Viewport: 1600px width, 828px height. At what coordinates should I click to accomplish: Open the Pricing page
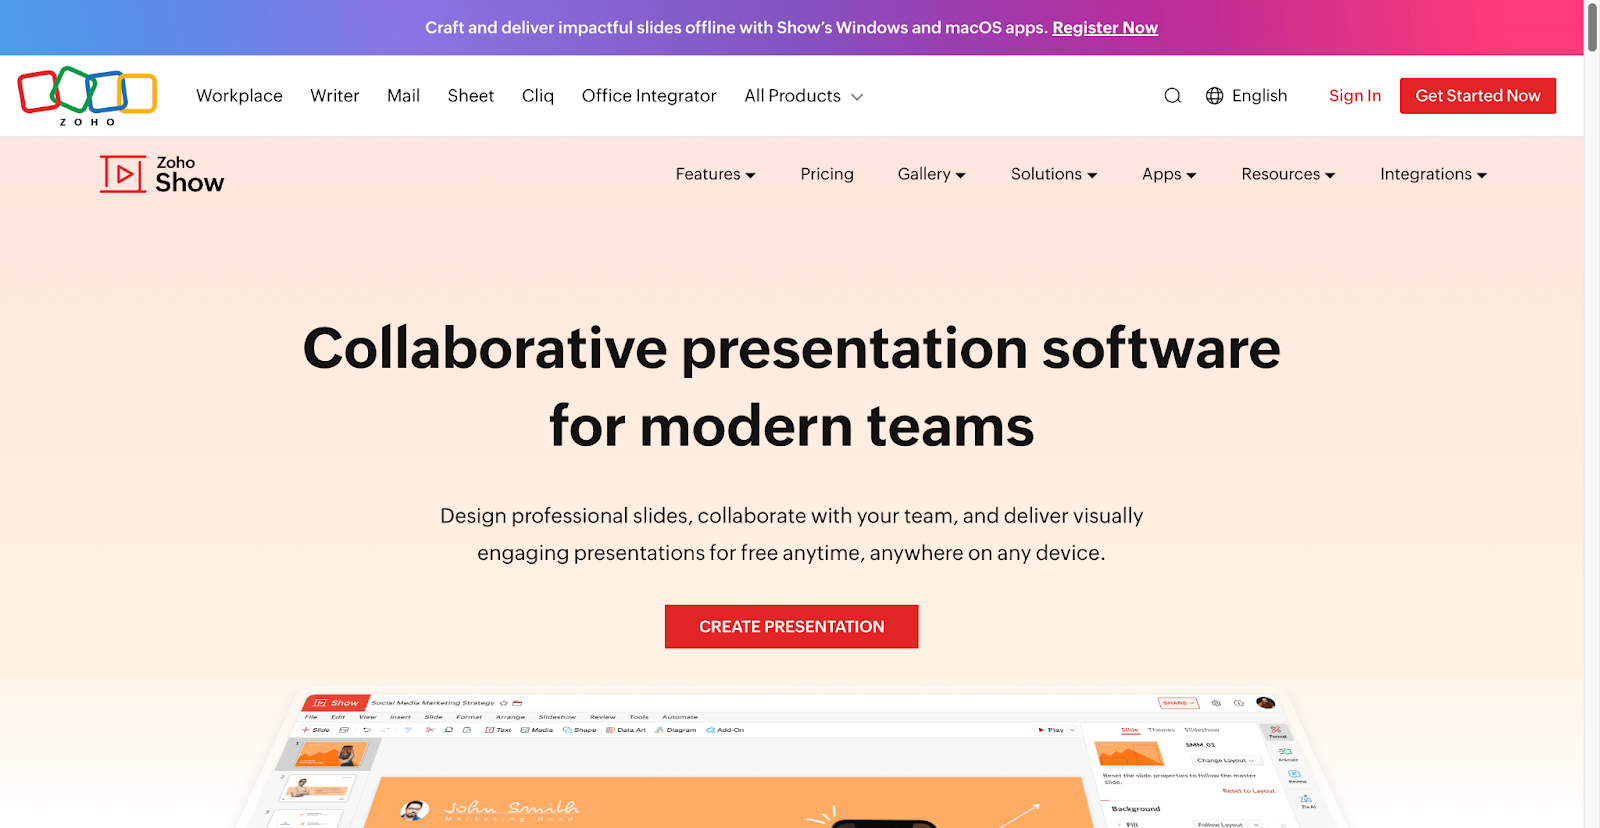(827, 174)
